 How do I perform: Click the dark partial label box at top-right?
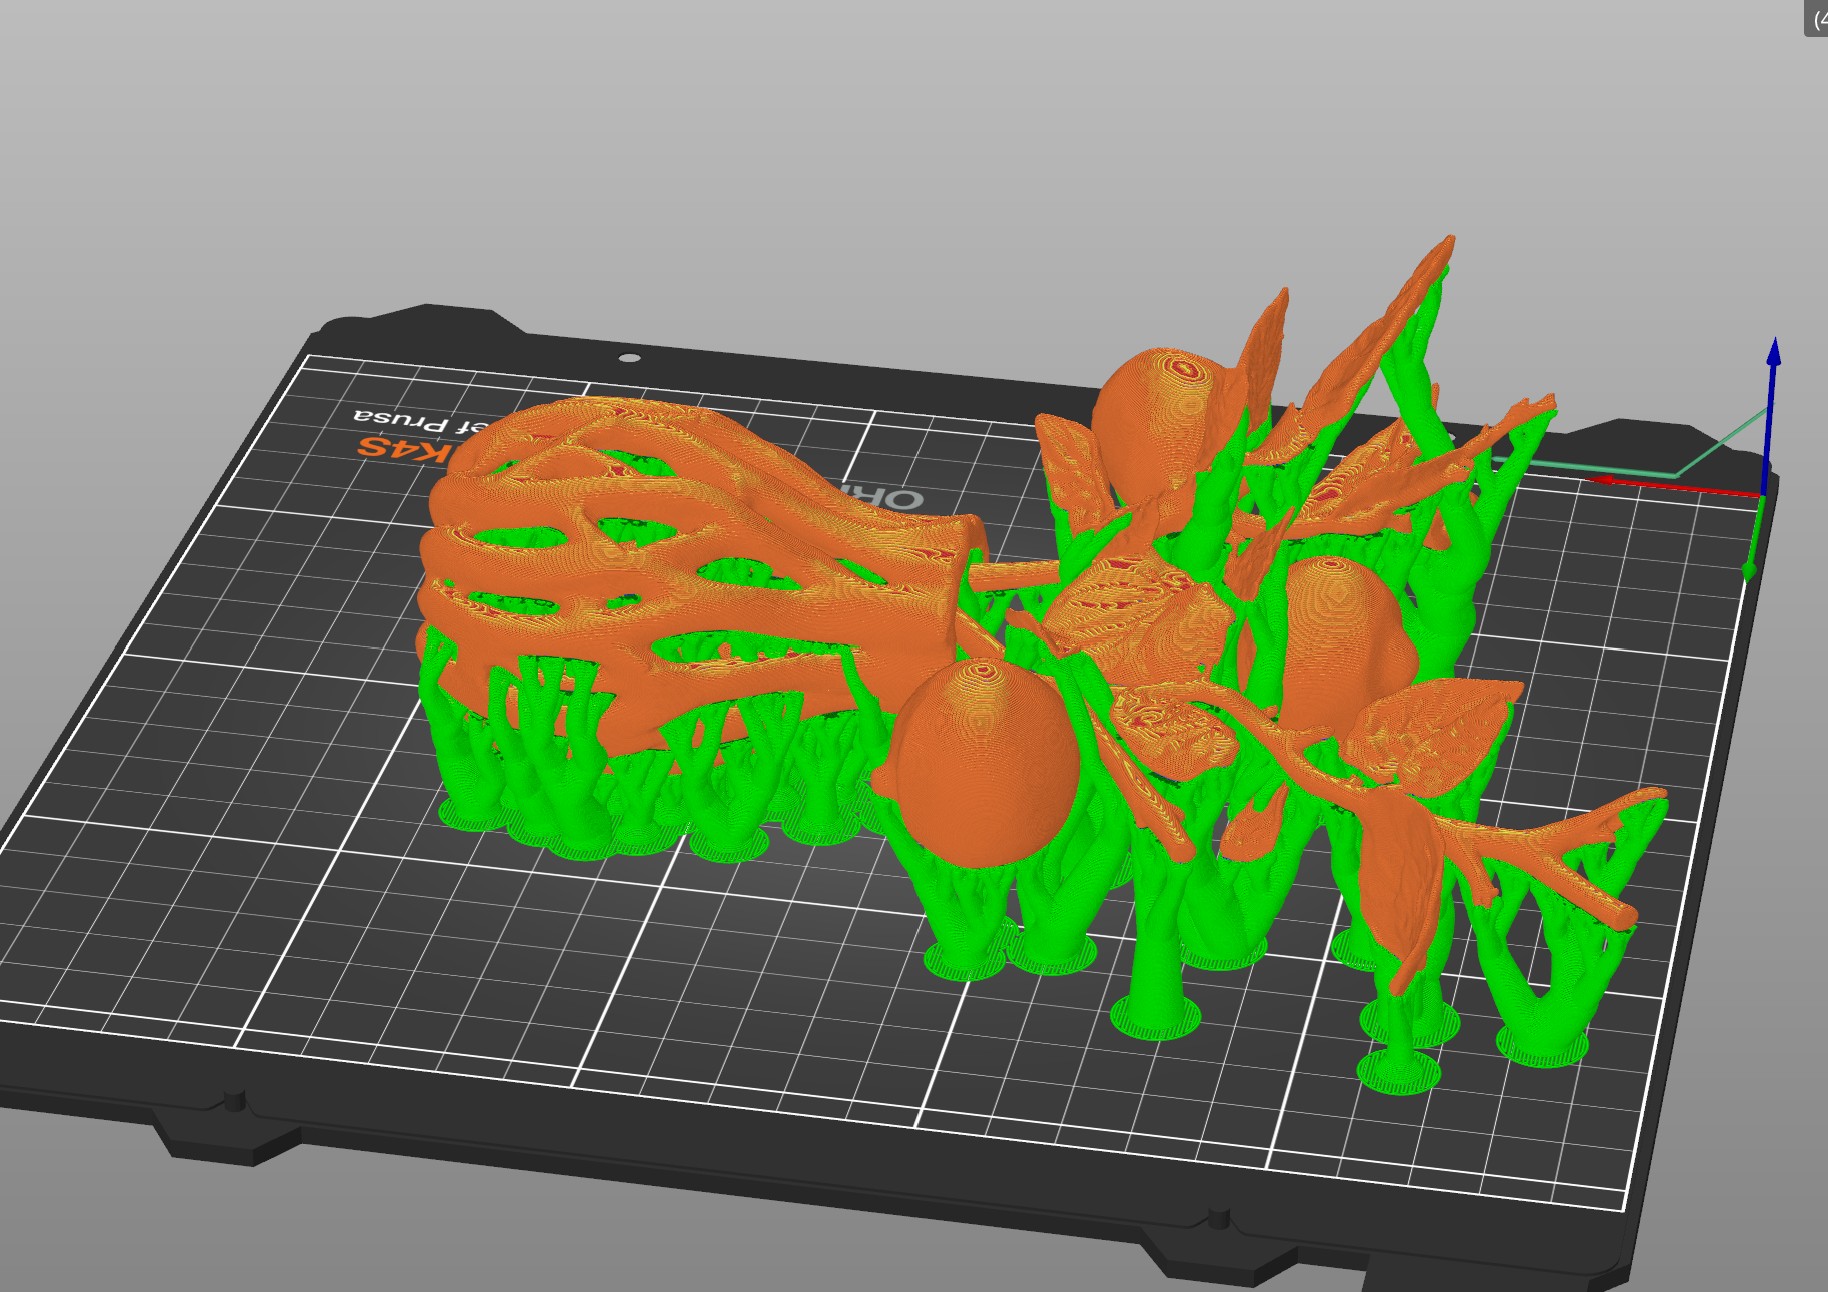click(1815, 18)
